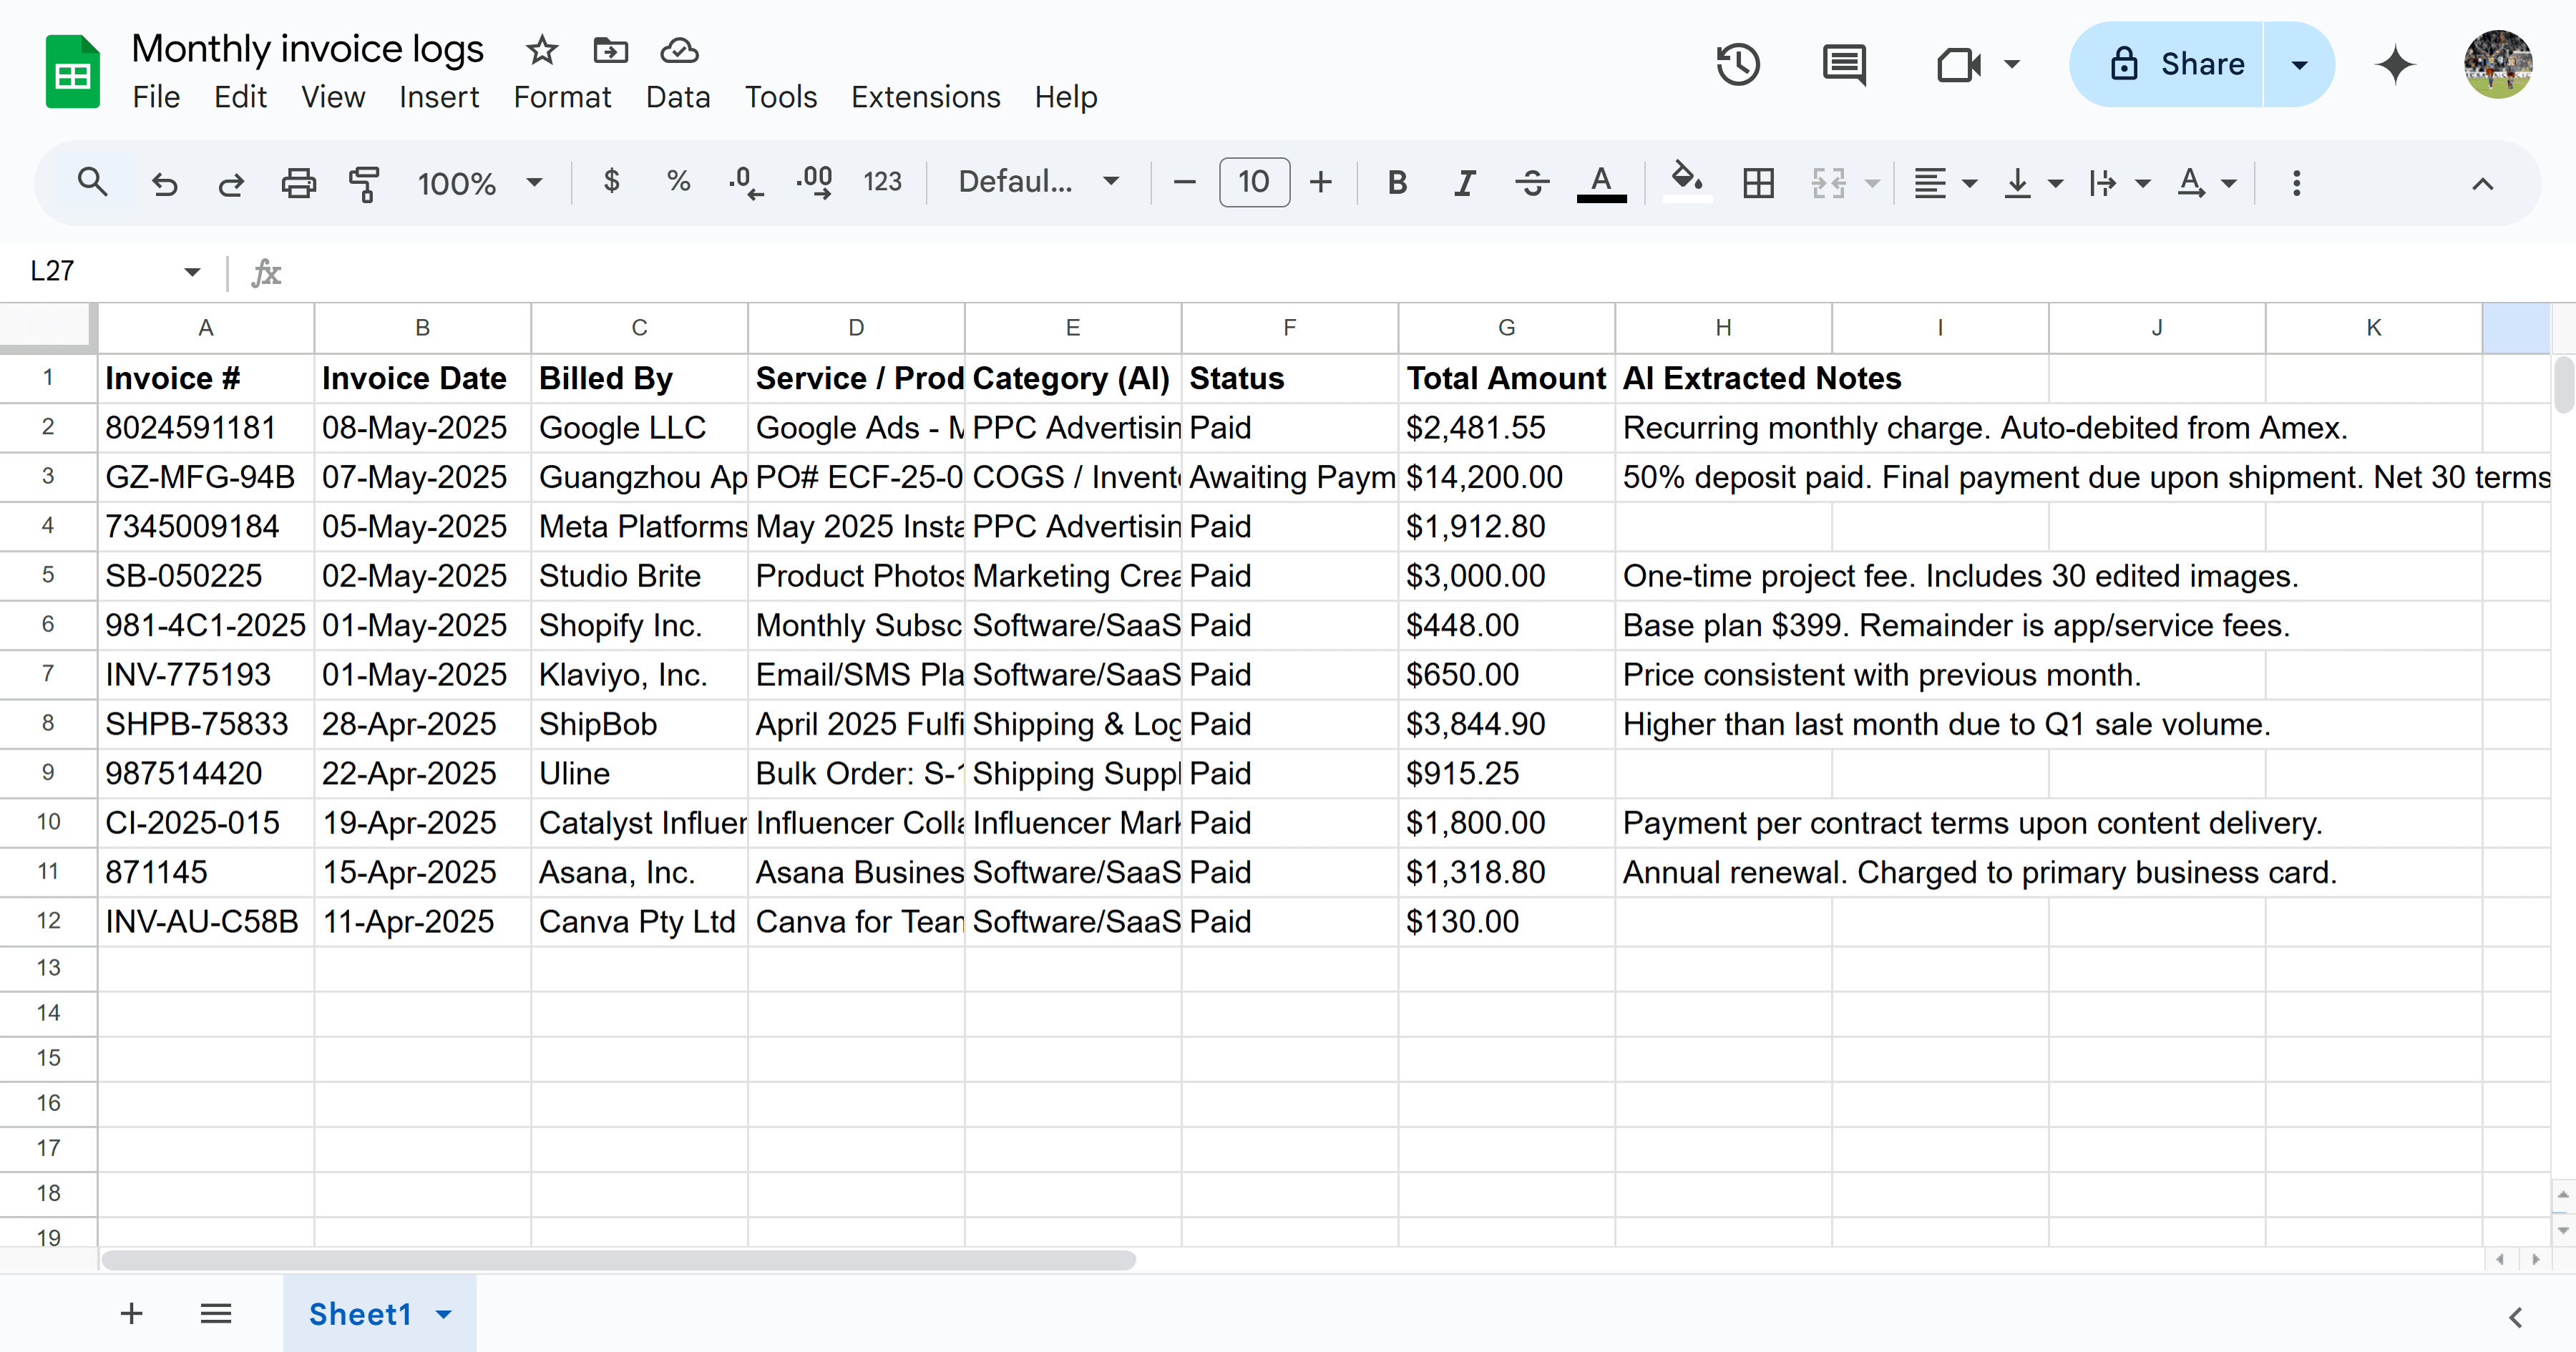Open the File menu
This screenshot has height=1352, width=2576.
[156, 97]
